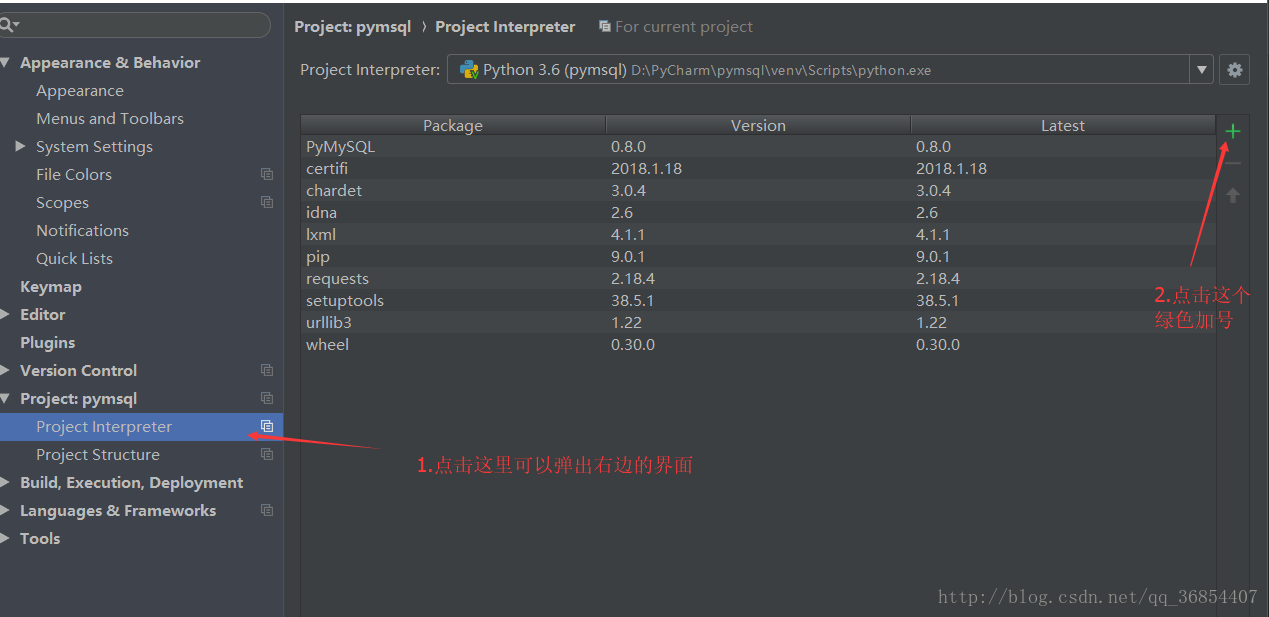This screenshot has height=617, width=1269.
Task: Expand the Languages & Frameworks section
Action: click(x=7, y=510)
